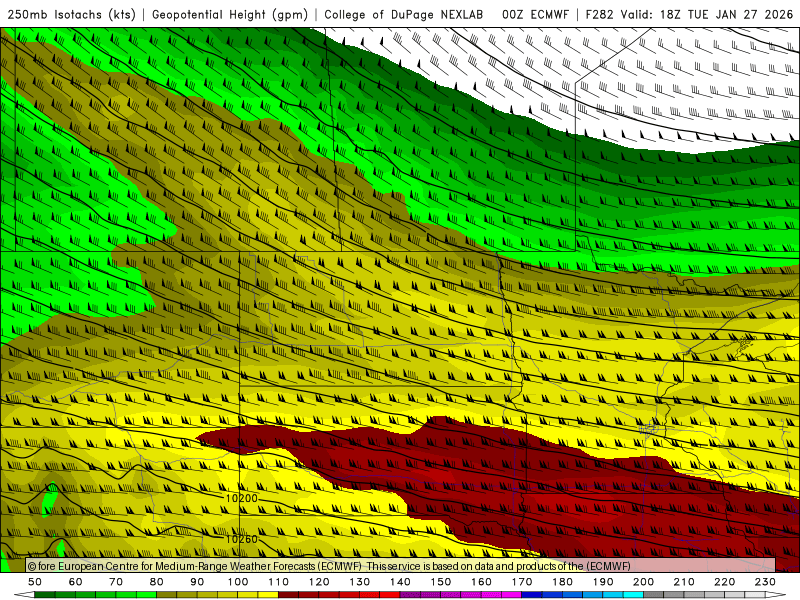
Task: Click the 140 value on the color scale
Action: pos(400,582)
